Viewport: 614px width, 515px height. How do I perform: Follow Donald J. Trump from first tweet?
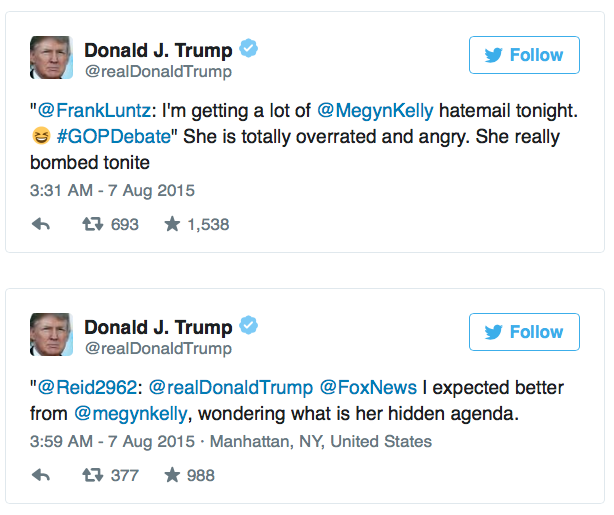pos(523,55)
